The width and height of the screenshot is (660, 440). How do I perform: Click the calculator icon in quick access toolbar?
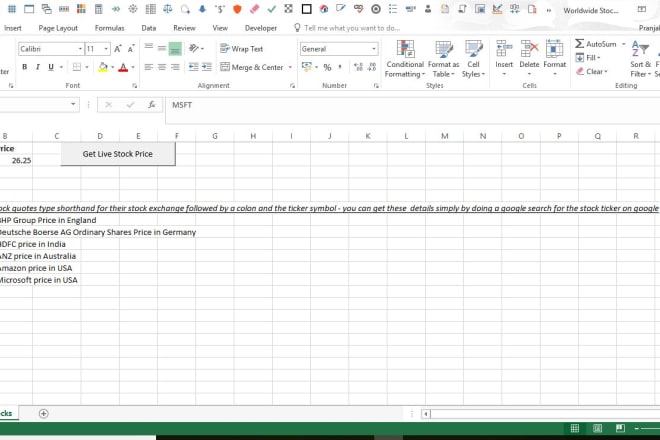98,9
